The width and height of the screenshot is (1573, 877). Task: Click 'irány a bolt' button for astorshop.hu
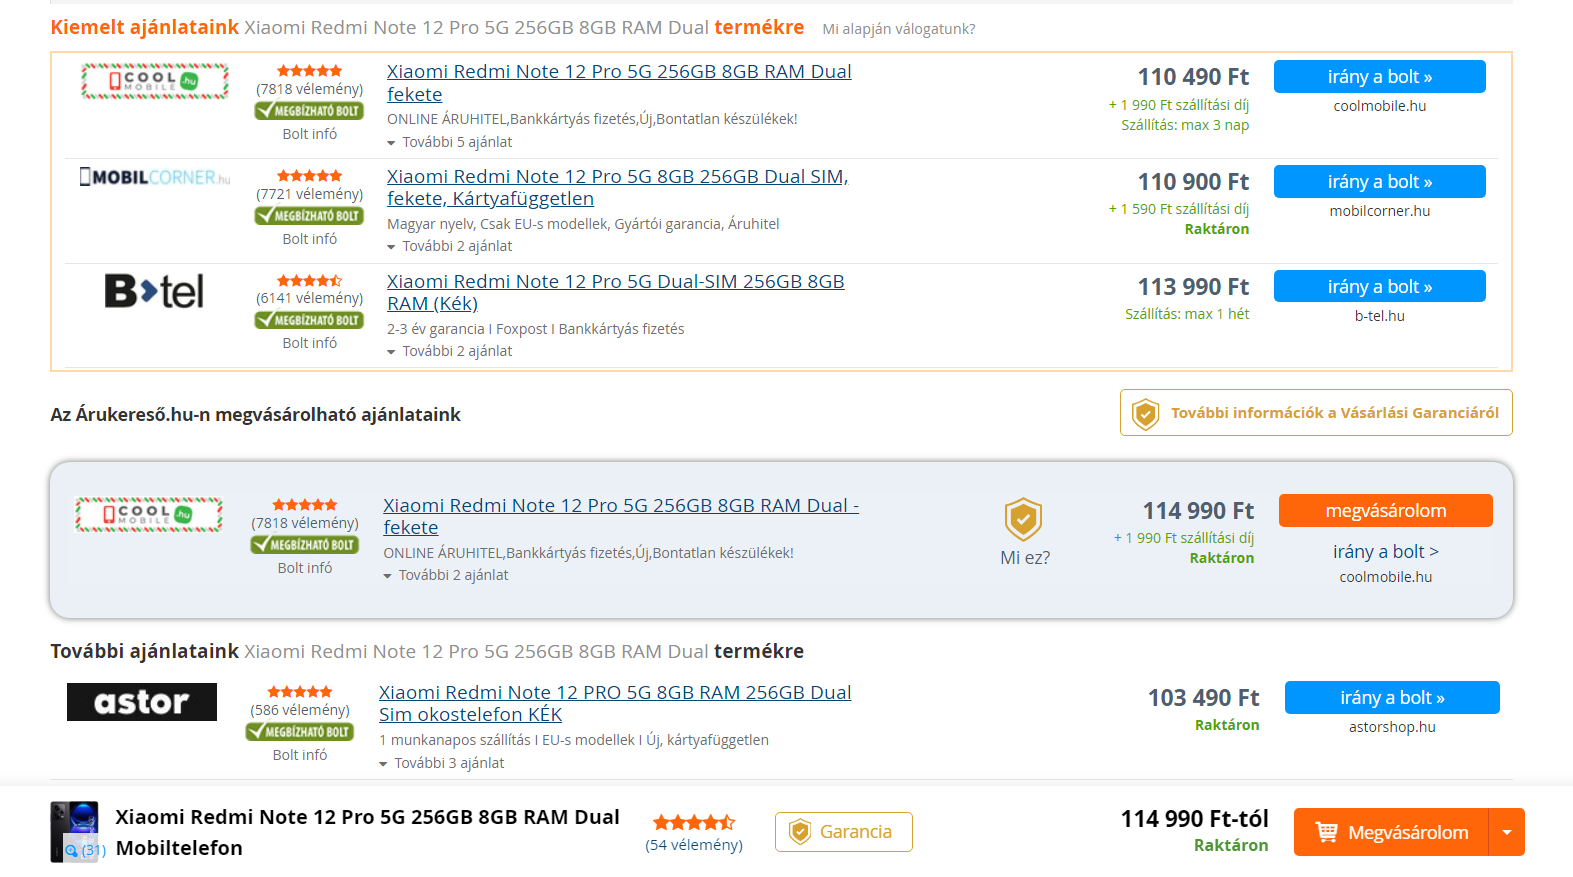[x=1392, y=698]
